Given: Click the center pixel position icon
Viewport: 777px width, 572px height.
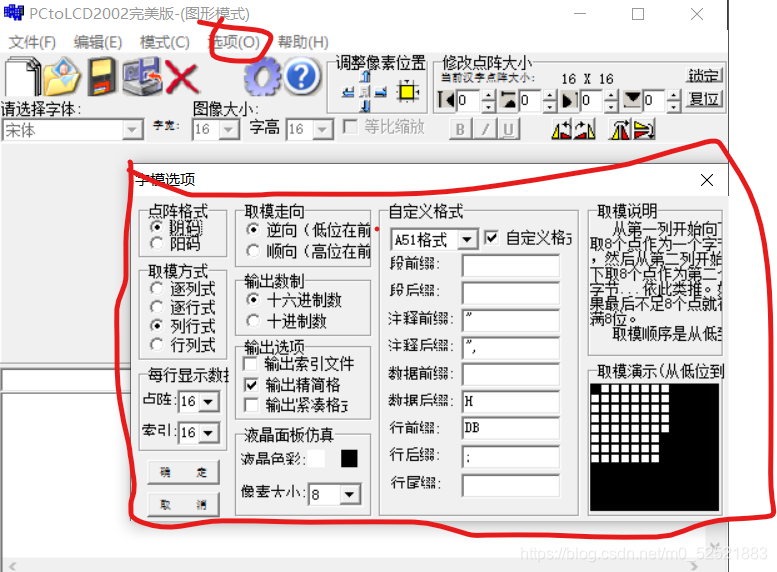Looking at the screenshot, I should (365, 92).
